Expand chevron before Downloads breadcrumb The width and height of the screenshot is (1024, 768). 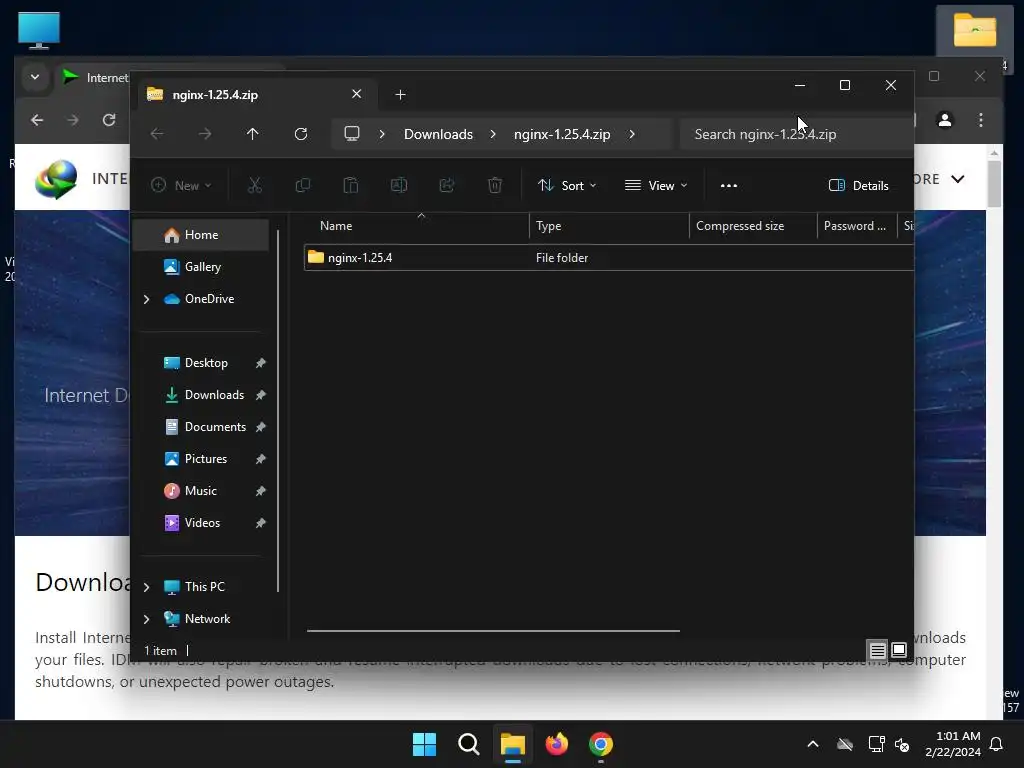pyautogui.click(x=382, y=134)
